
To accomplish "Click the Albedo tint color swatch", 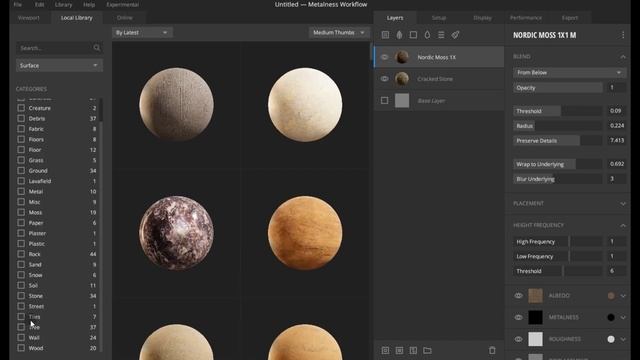I will [x=611, y=296].
